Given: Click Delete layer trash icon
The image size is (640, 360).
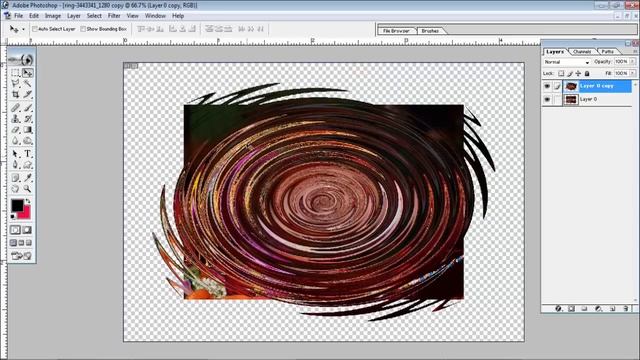Looking at the screenshot, I should click(x=626, y=309).
